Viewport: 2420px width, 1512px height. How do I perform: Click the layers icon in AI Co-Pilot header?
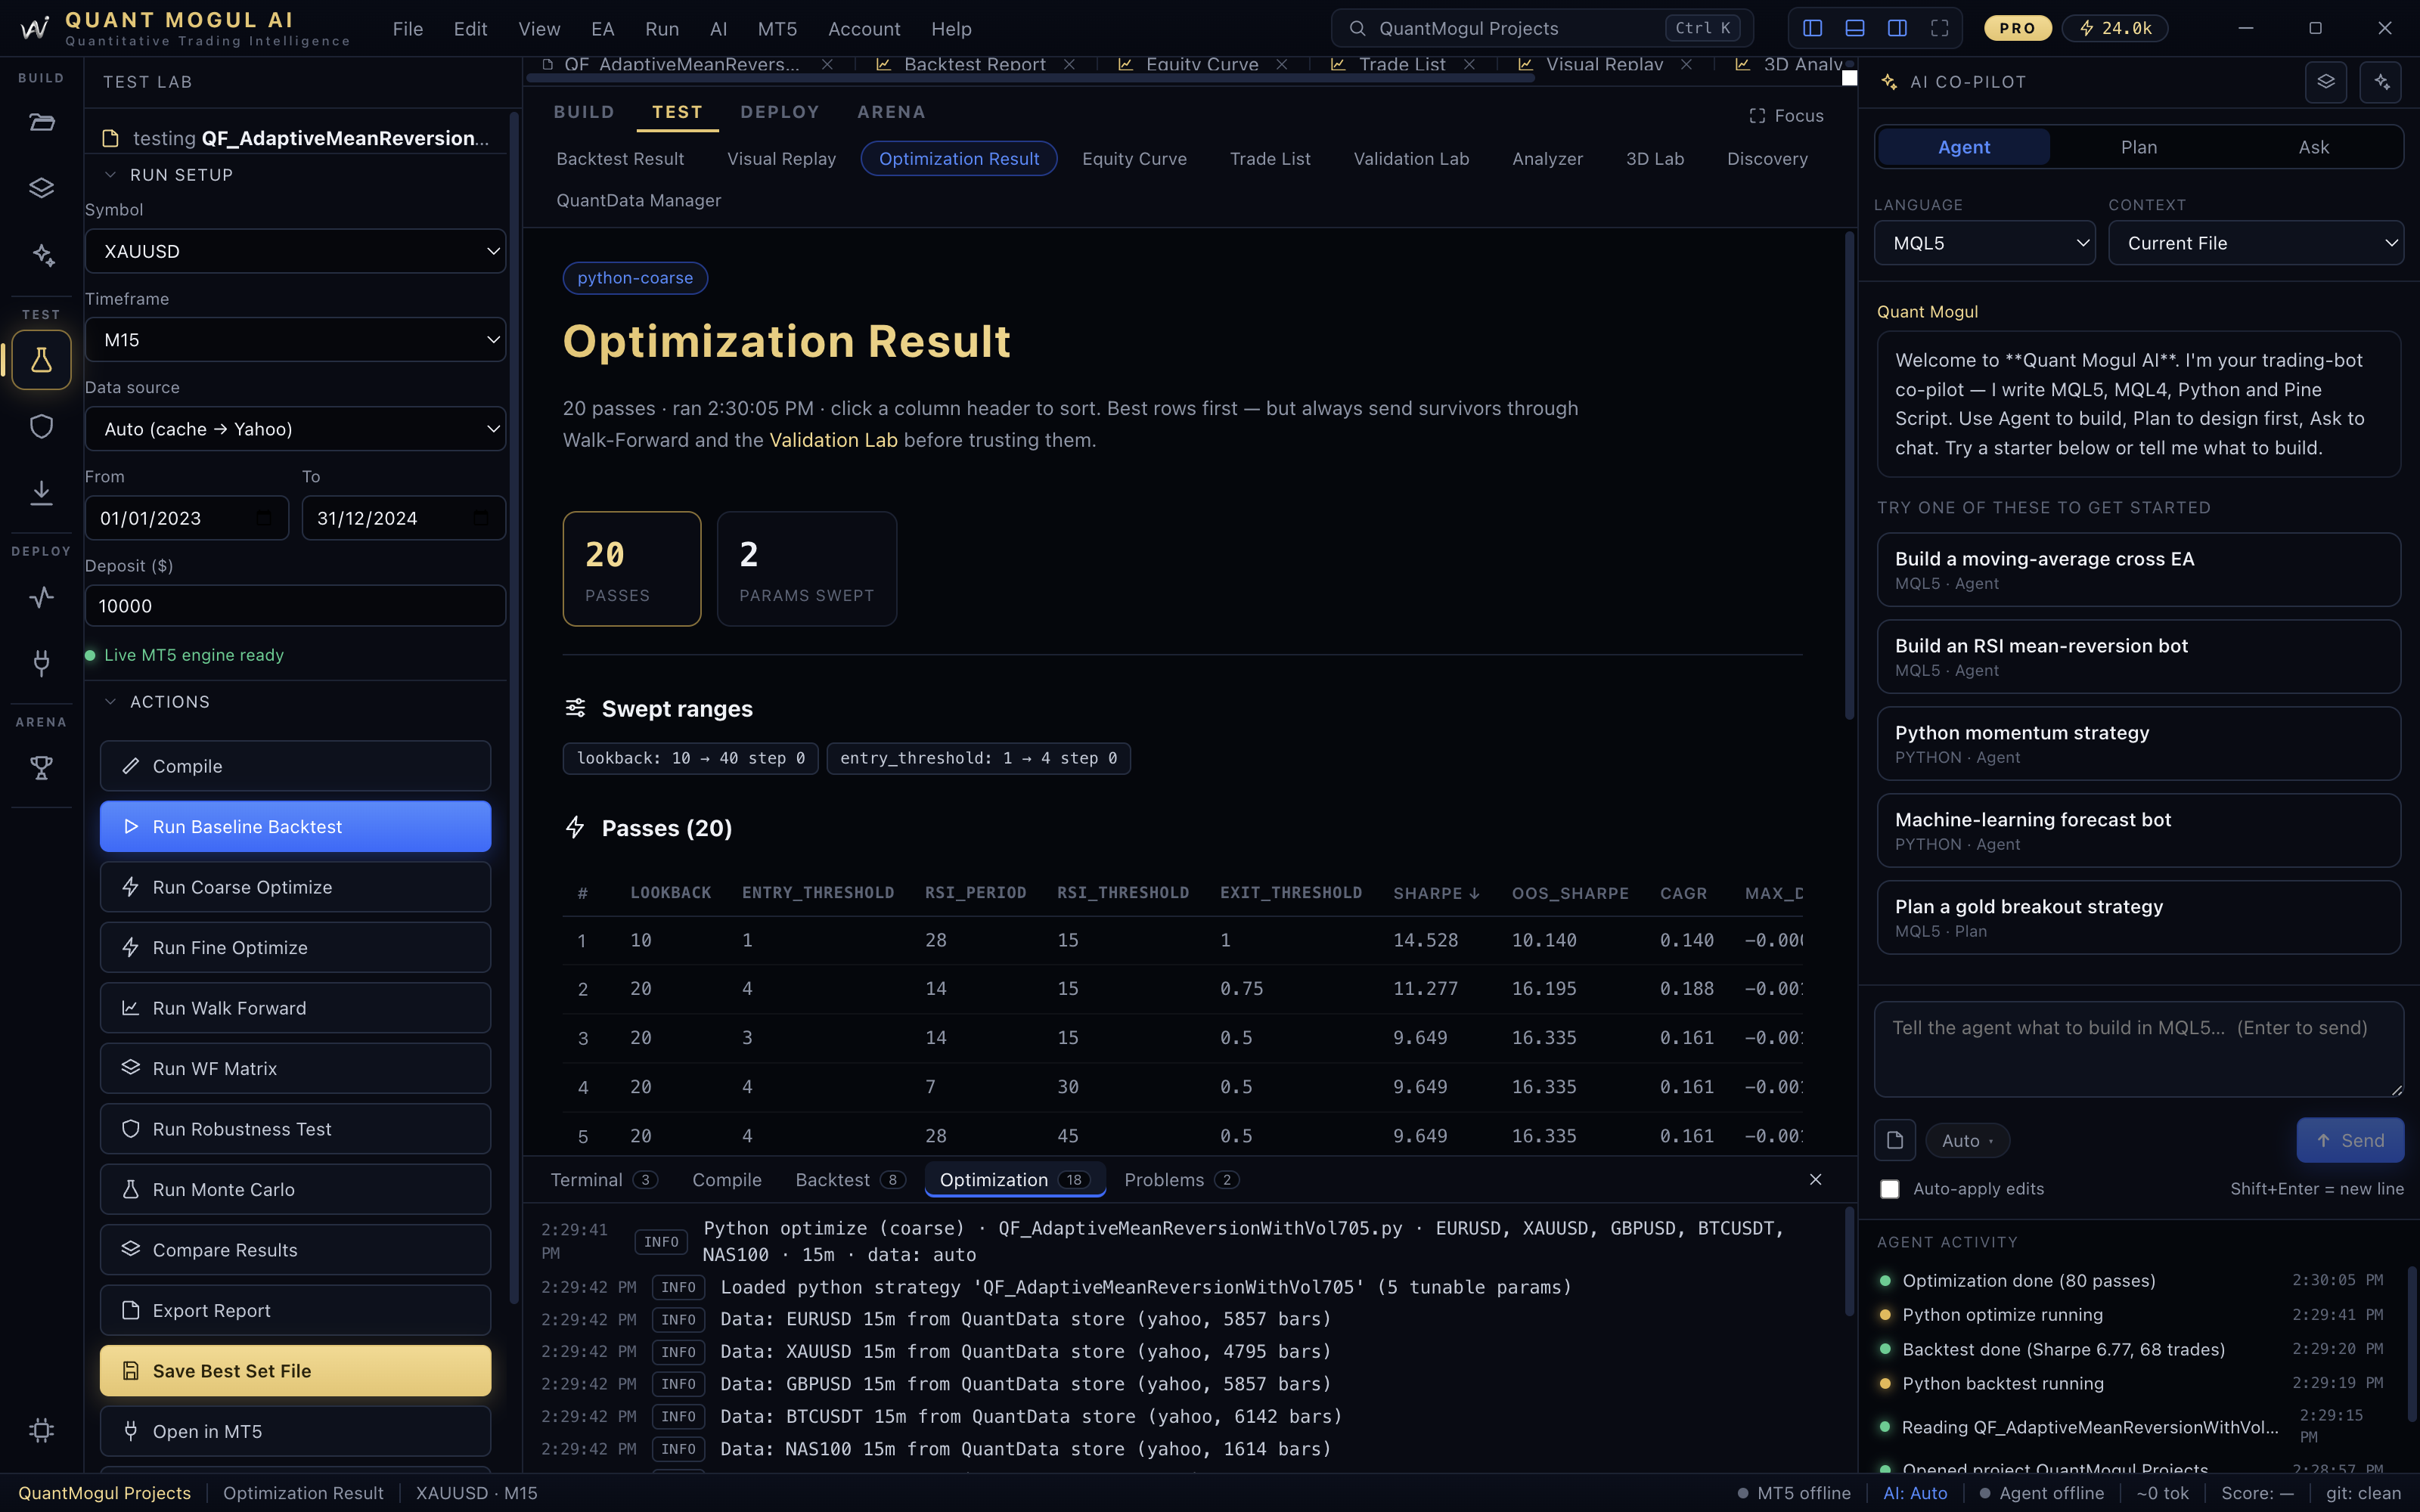click(x=2325, y=82)
